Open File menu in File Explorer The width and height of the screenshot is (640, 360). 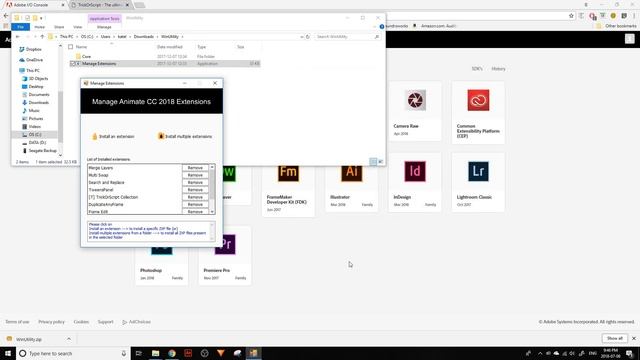click(x=20, y=27)
